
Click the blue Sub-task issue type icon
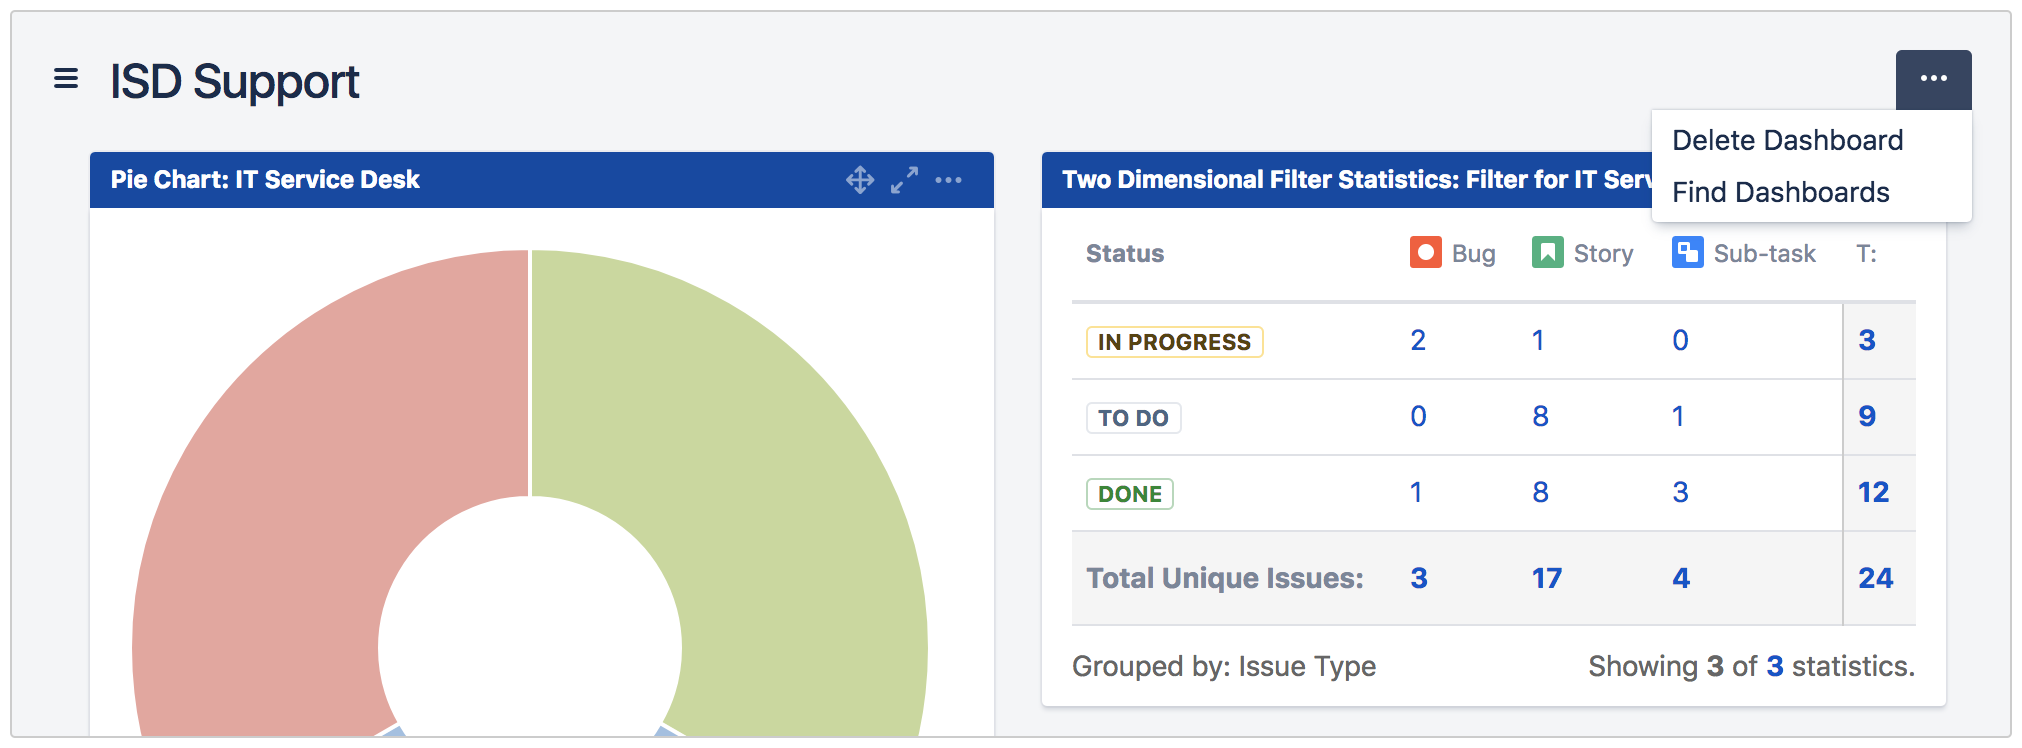click(1687, 253)
